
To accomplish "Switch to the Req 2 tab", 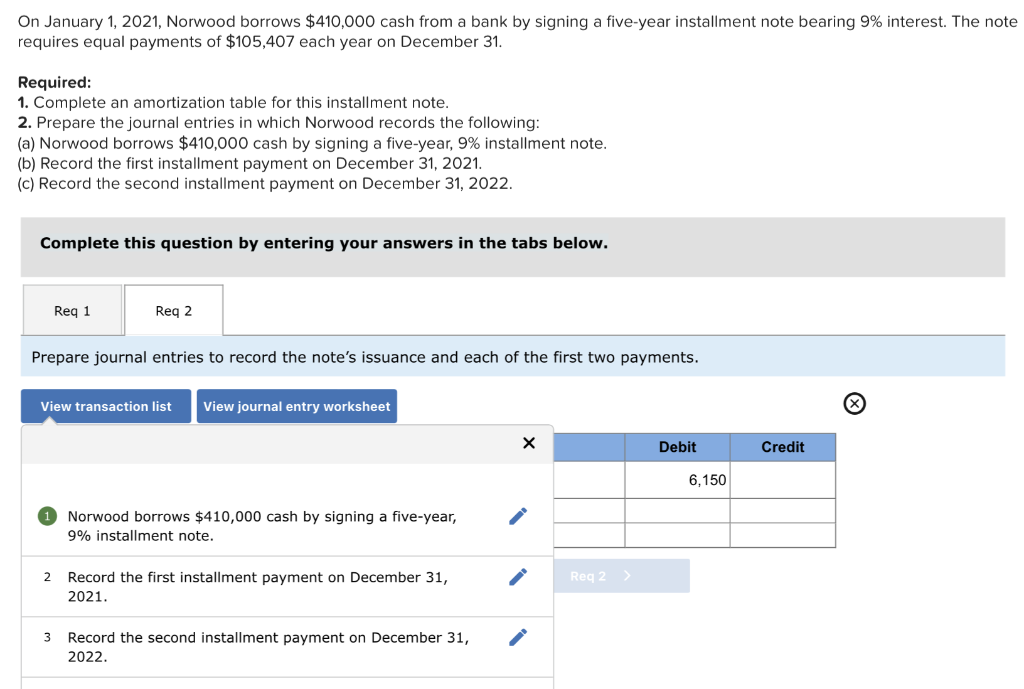I will [x=173, y=310].
